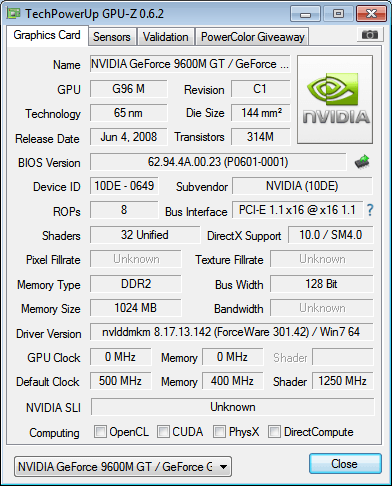Toggle the DirectCompute checkbox
This screenshot has height=486, width=392.
pos(274,431)
